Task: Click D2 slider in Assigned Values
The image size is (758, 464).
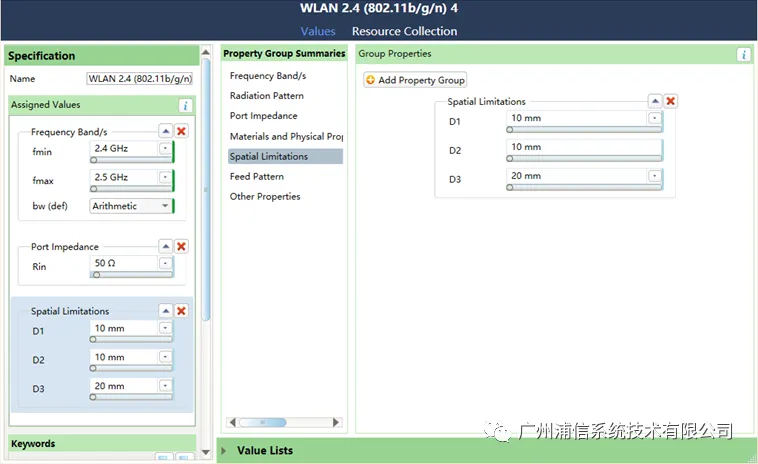Action: [131, 368]
